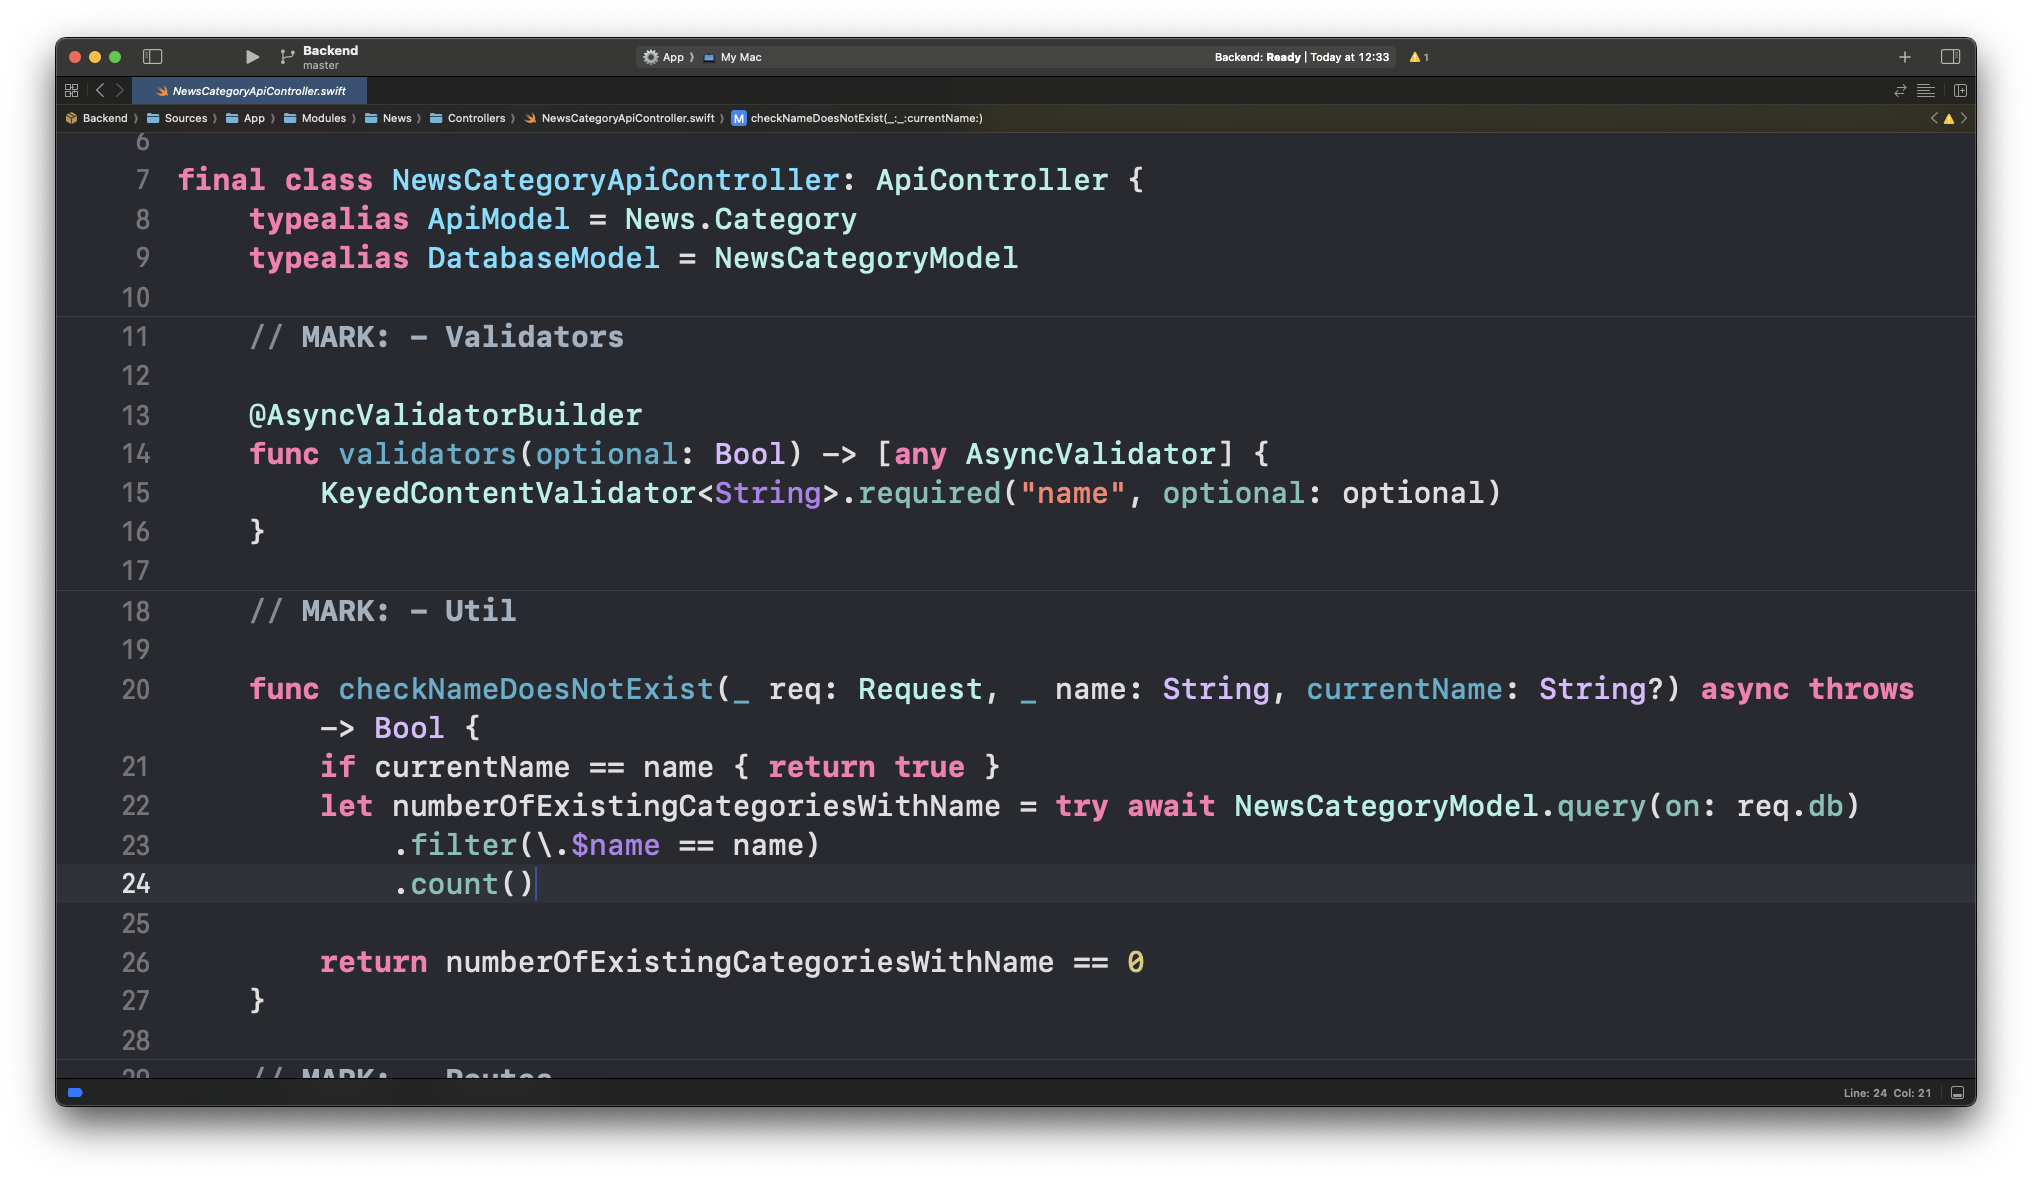This screenshot has height=1180, width=2032.
Task: Run the Backend scheme with the play button
Action: [251, 57]
